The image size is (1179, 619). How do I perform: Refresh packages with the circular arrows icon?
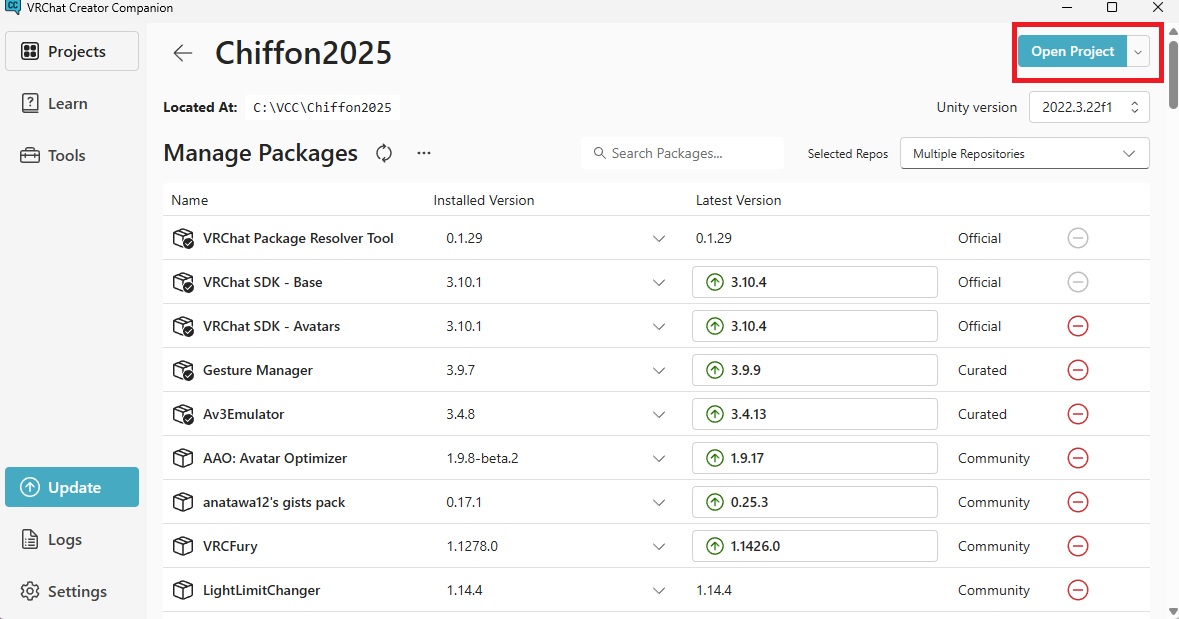[384, 153]
